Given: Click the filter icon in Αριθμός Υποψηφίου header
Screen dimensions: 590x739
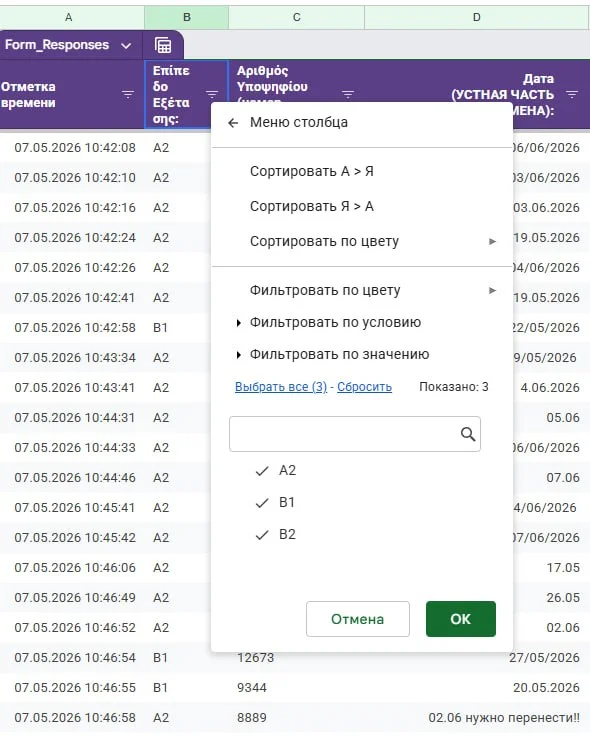Looking at the screenshot, I should pyautogui.click(x=348, y=94).
